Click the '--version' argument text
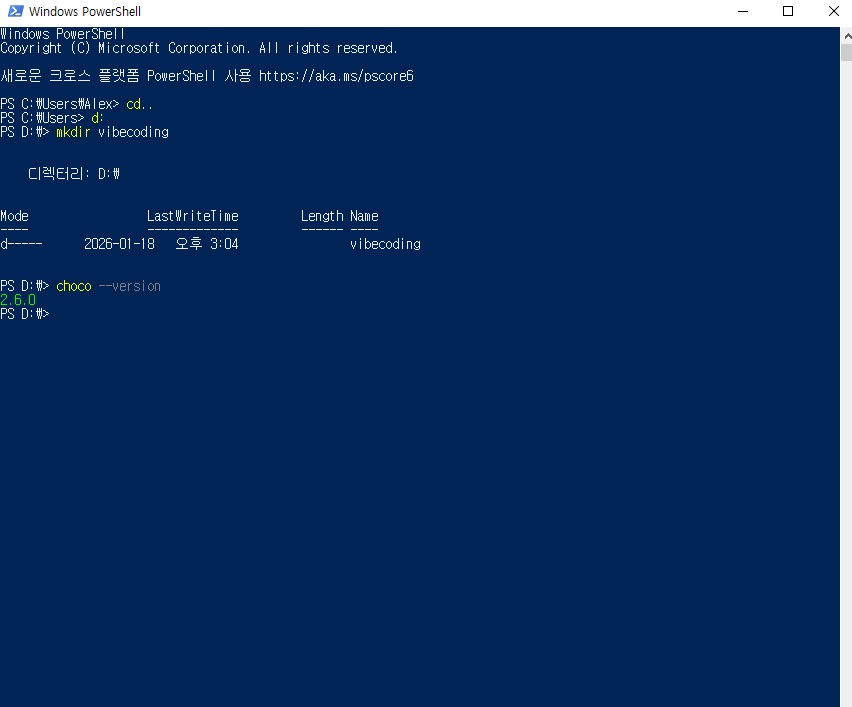The width and height of the screenshot is (852, 707). [x=129, y=286]
